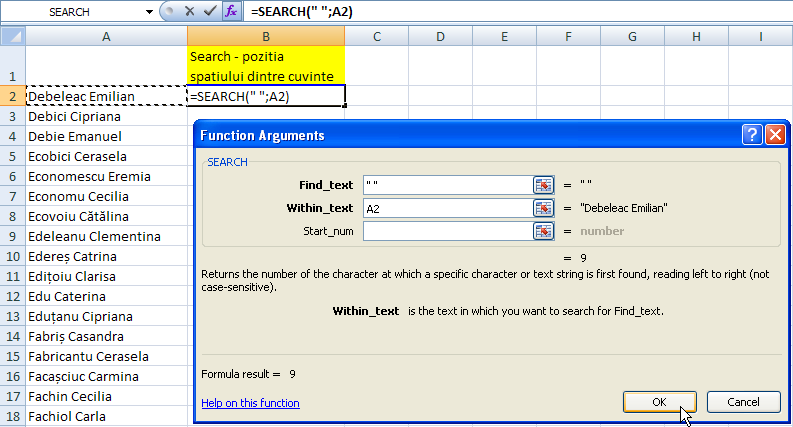Viewport: 793px width, 427px height.
Task: Click cell 'Edeleanu Clementina'
Action: 106,236
